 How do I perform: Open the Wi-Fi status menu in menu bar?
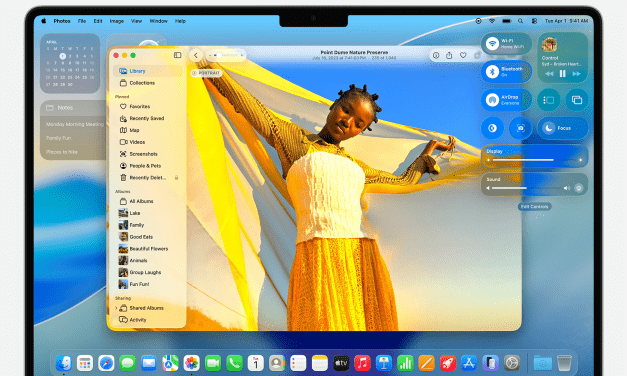[x=492, y=21]
